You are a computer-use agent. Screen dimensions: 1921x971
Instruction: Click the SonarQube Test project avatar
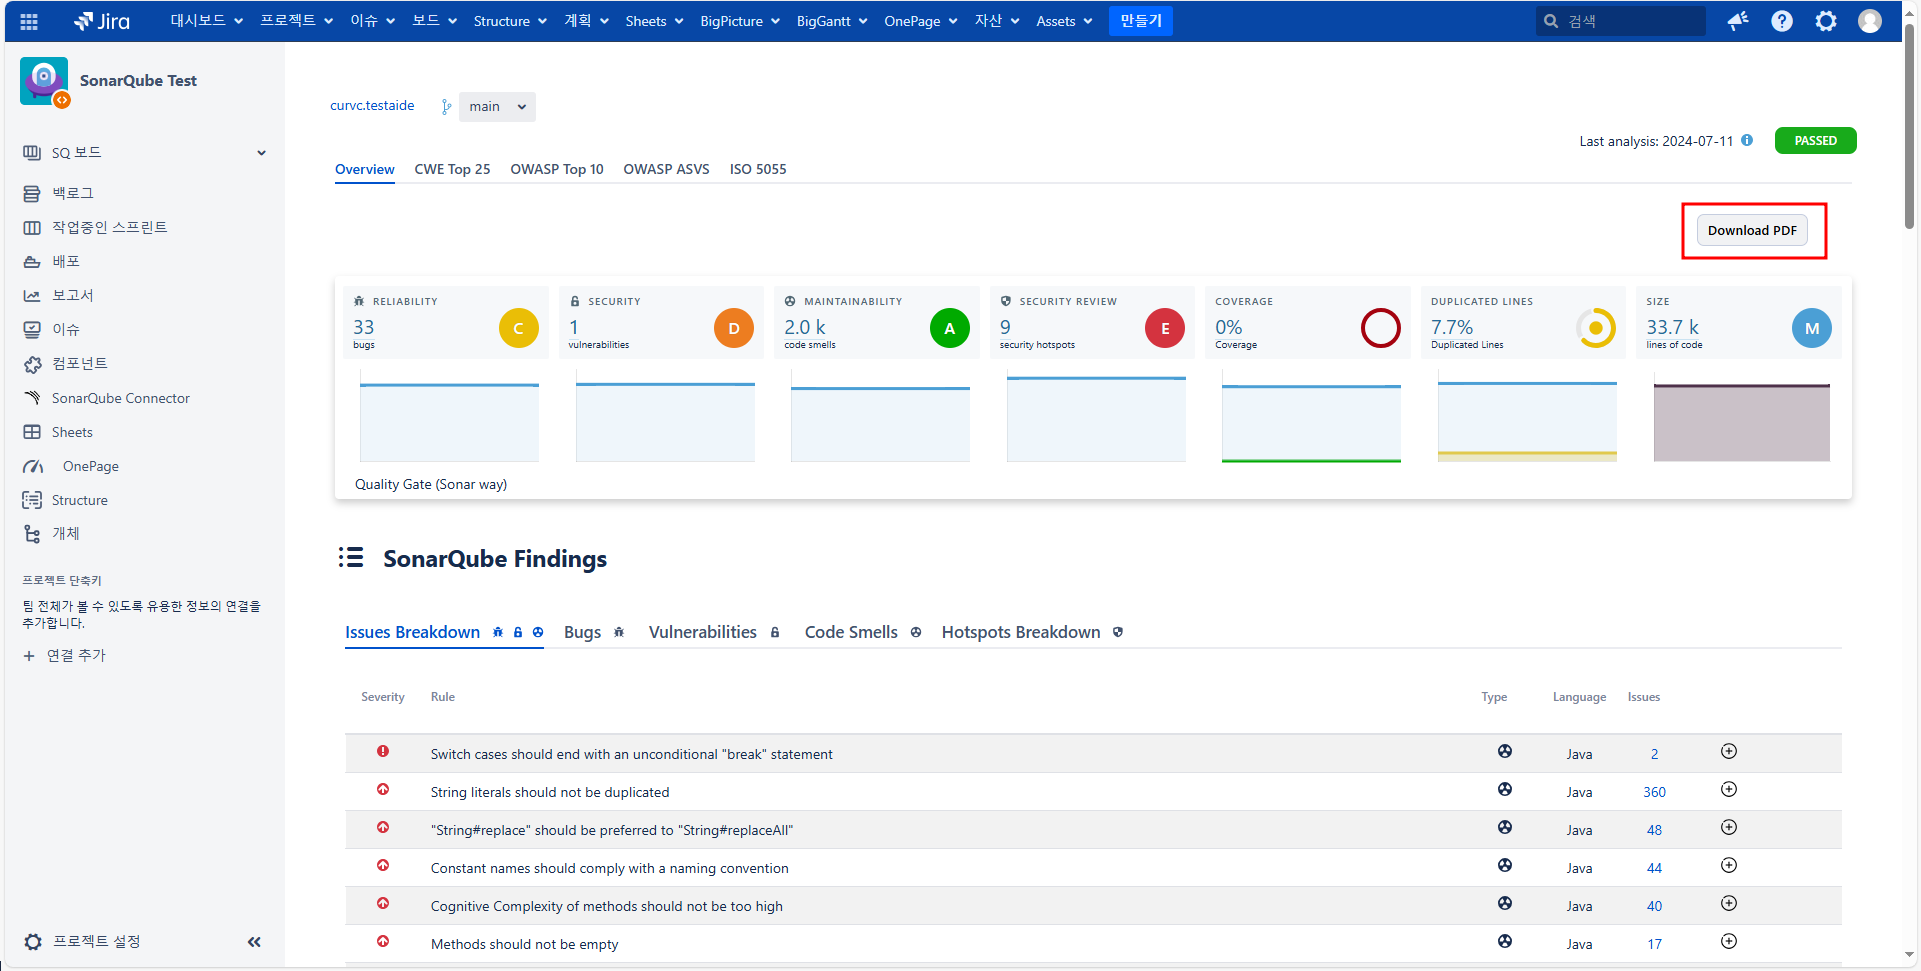45,82
